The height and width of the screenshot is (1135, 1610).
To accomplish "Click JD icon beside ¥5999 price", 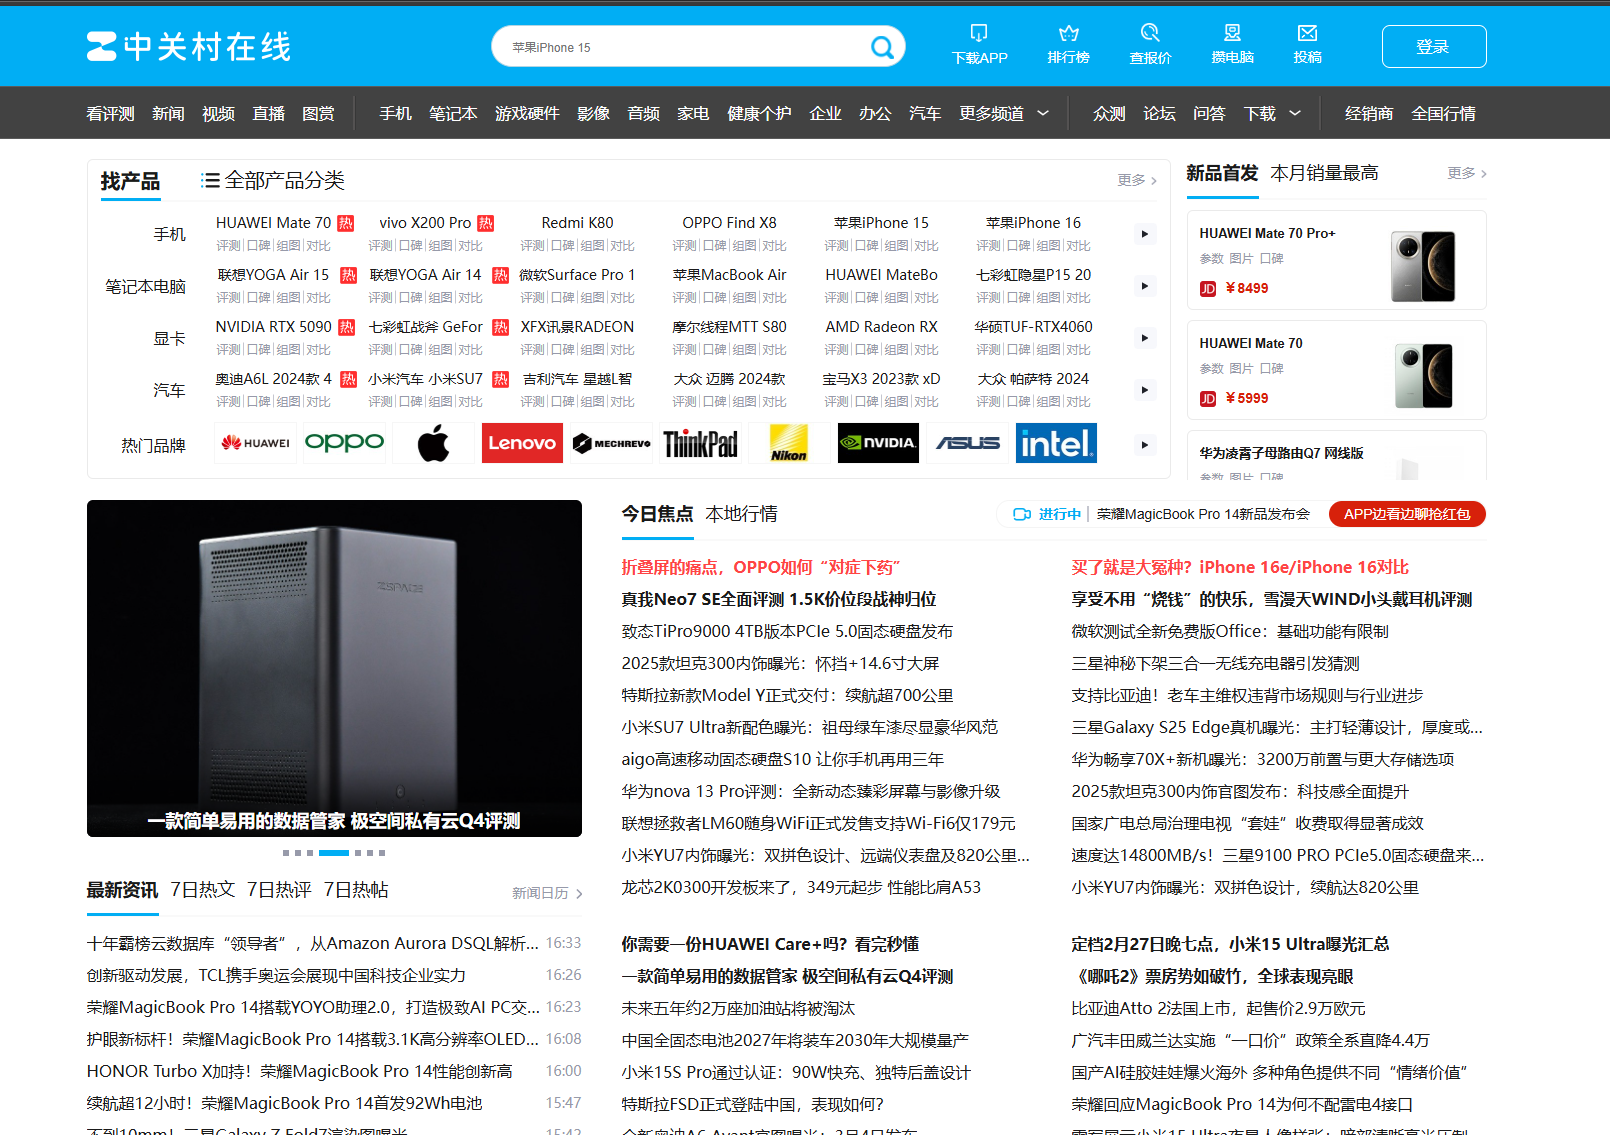I will click(x=1208, y=398).
